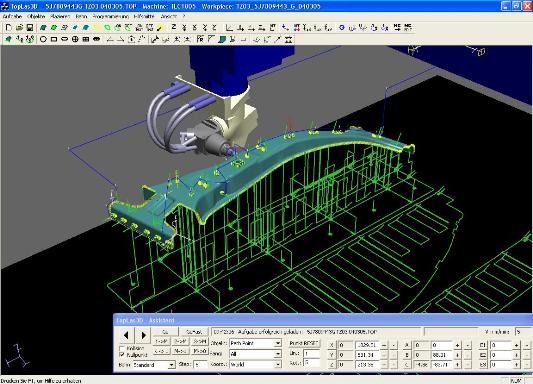The image size is (533, 384).
Task: Select the crosshair circle tool
Action: (x=75, y=39)
